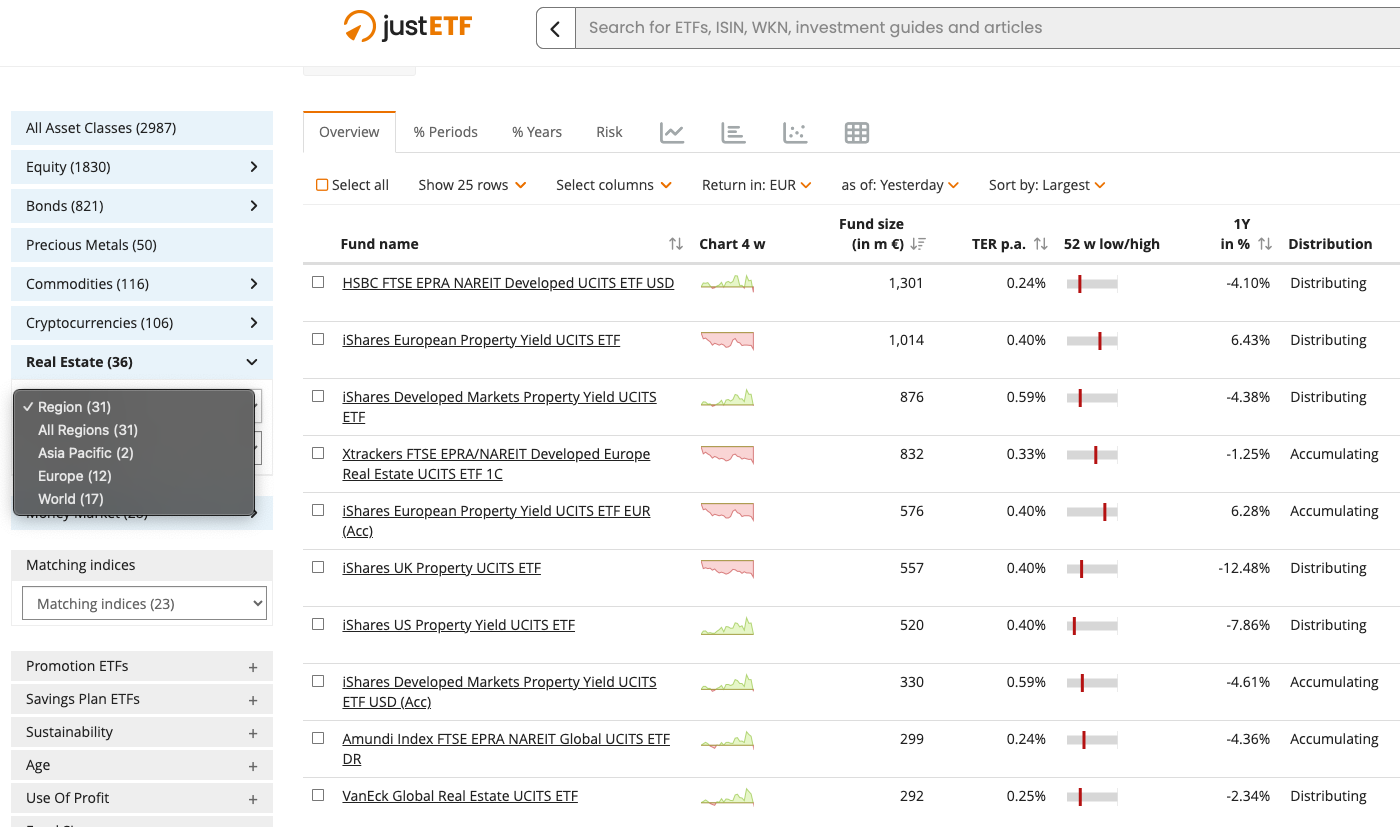Switch to the % Years tab
The image size is (1400, 827).
click(537, 132)
